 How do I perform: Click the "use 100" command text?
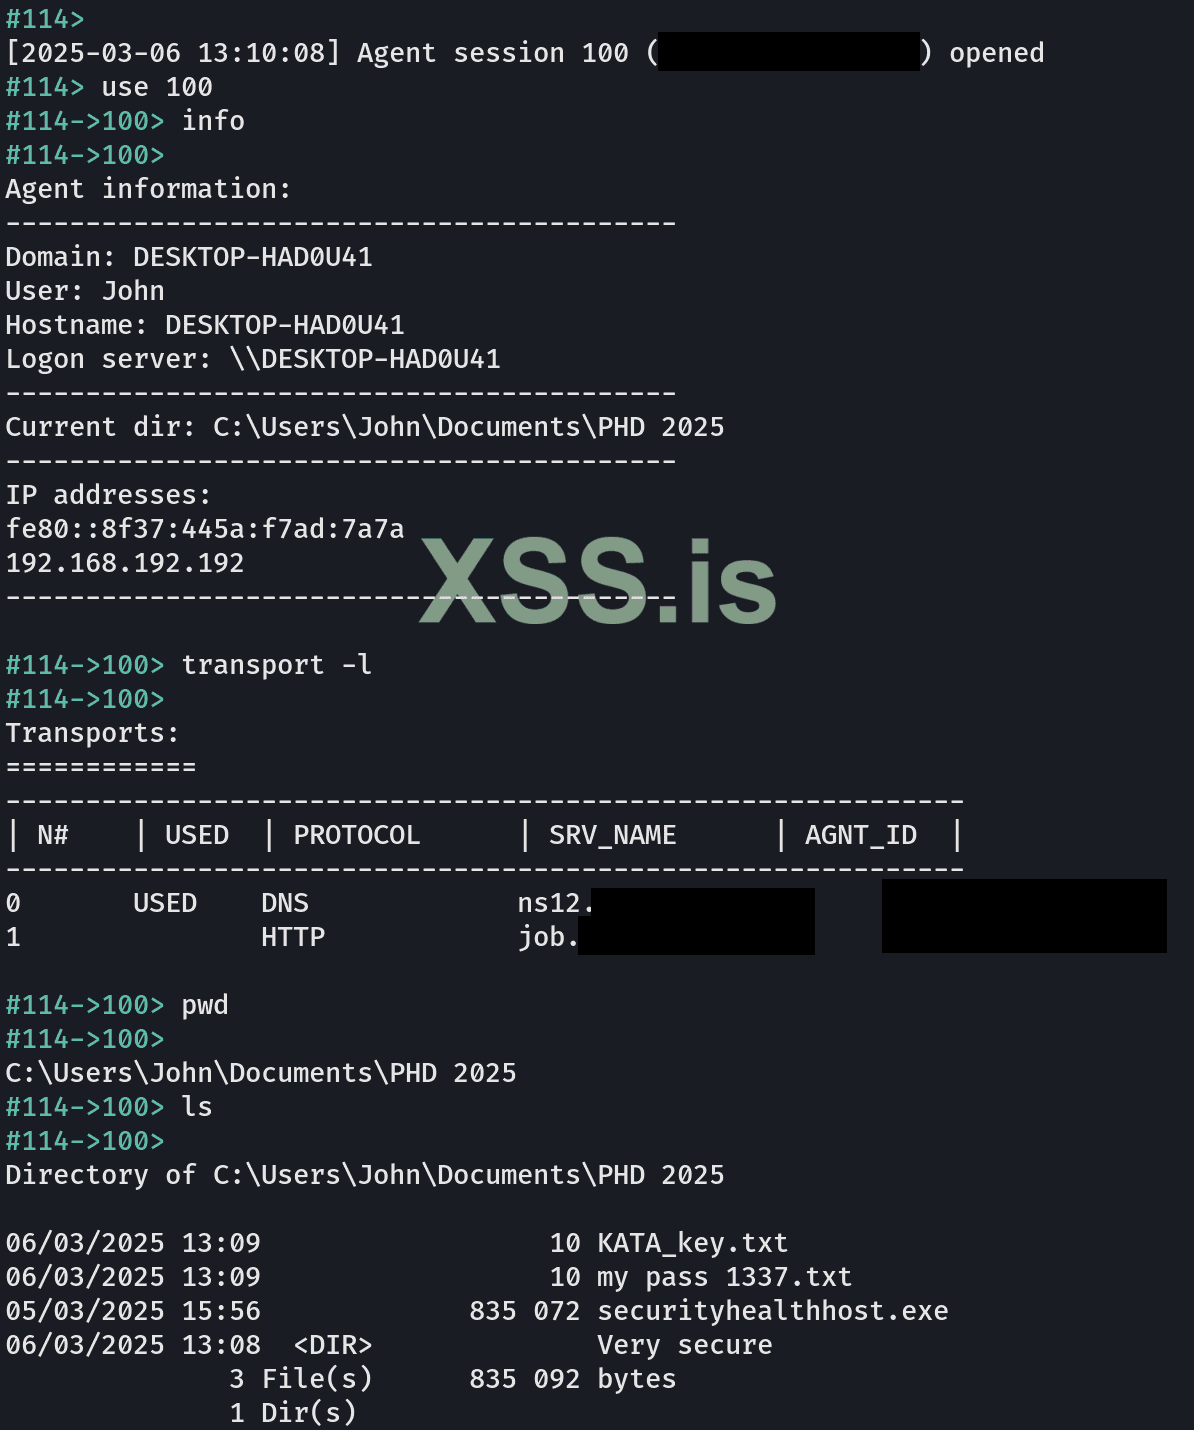point(157,87)
